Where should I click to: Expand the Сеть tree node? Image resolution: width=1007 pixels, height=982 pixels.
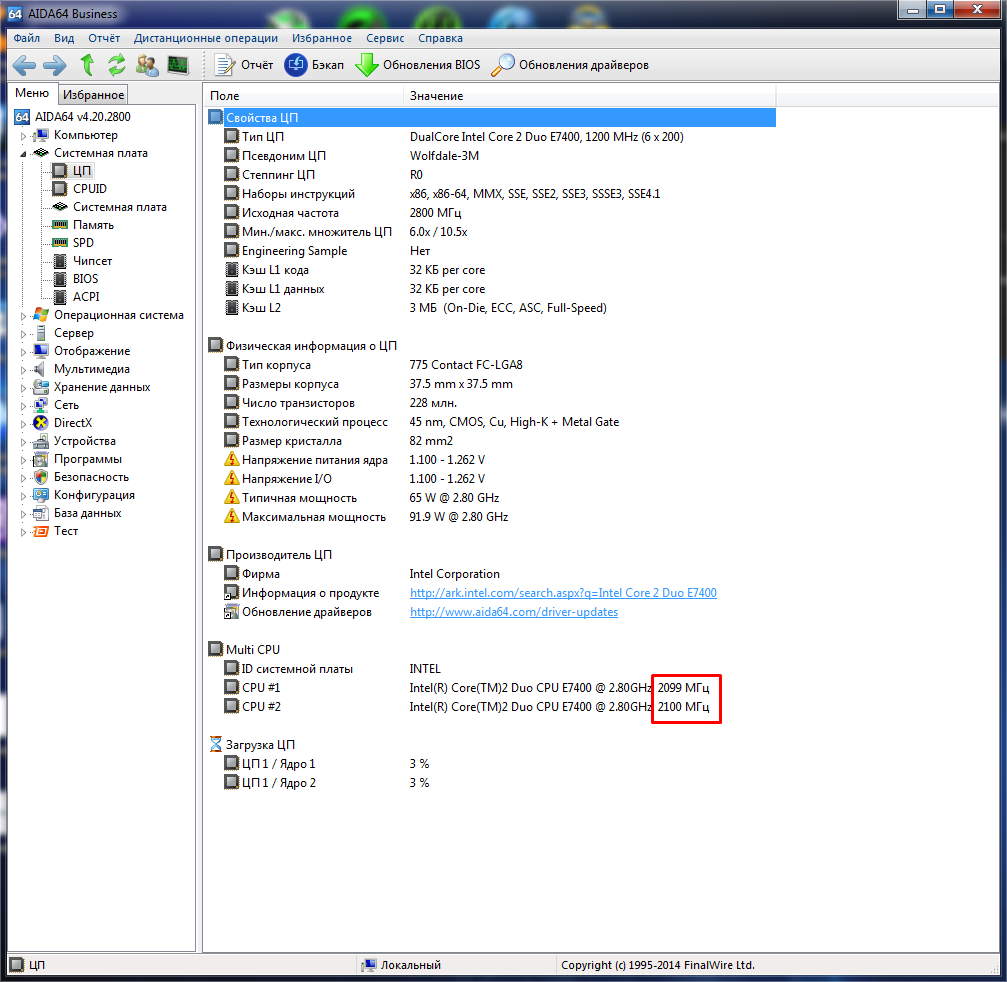click(x=23, y=405)
